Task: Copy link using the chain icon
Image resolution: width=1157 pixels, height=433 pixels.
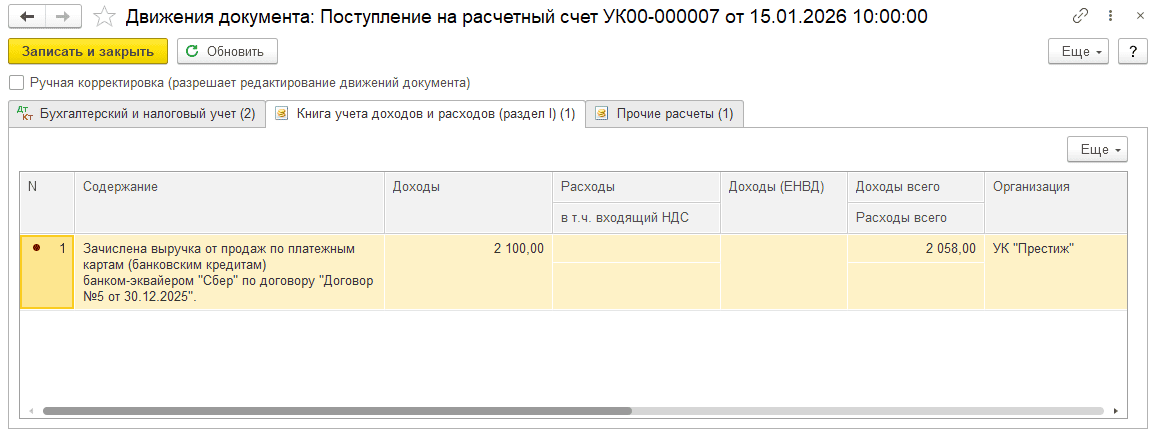Action: [1080, 17]
